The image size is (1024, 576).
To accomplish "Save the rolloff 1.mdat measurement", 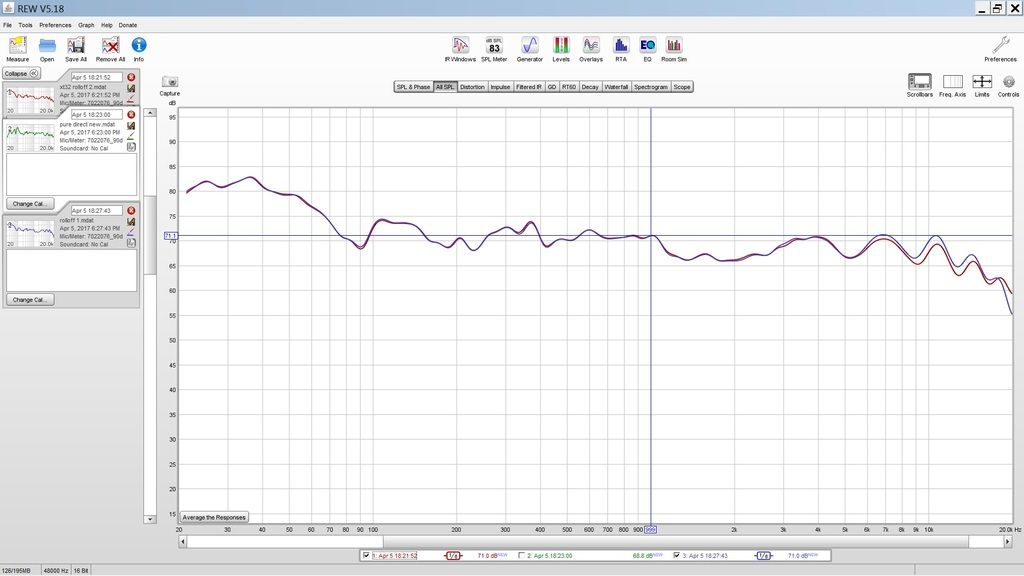I will tap(131, 221).
